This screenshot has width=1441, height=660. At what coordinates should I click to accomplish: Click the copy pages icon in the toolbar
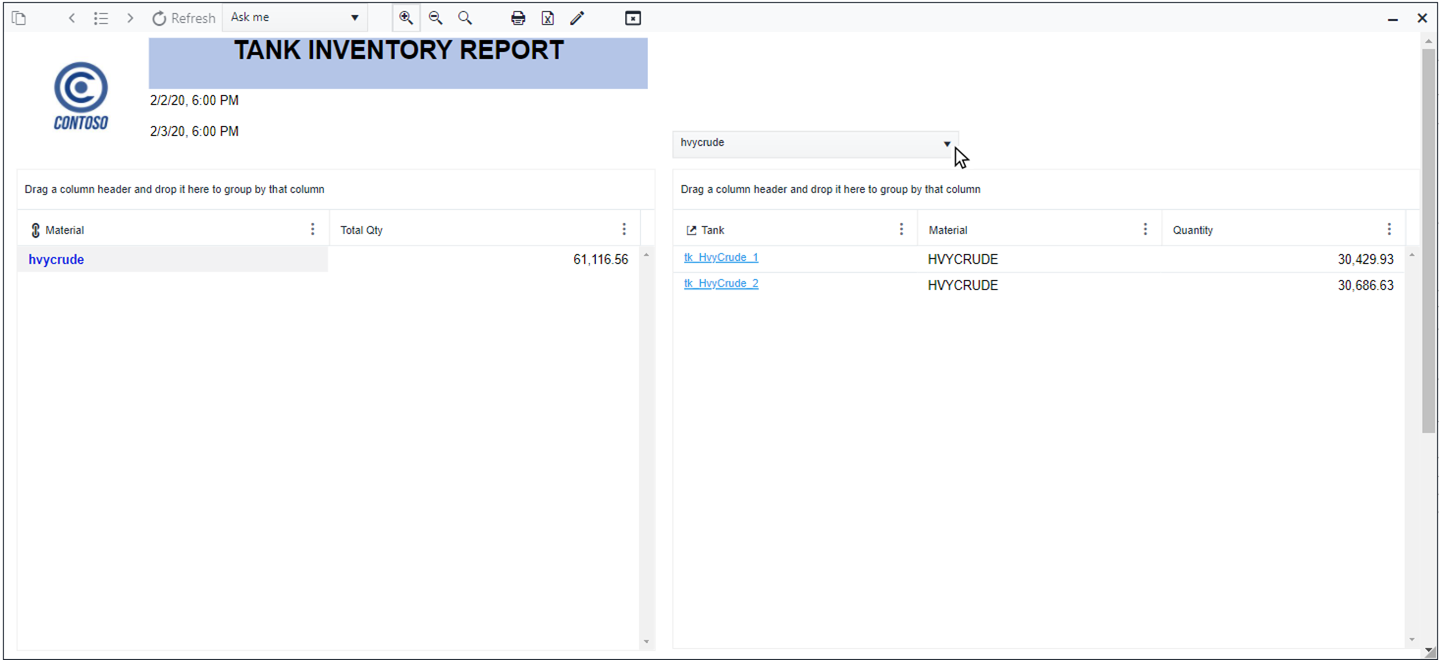(x=19, y=18)
